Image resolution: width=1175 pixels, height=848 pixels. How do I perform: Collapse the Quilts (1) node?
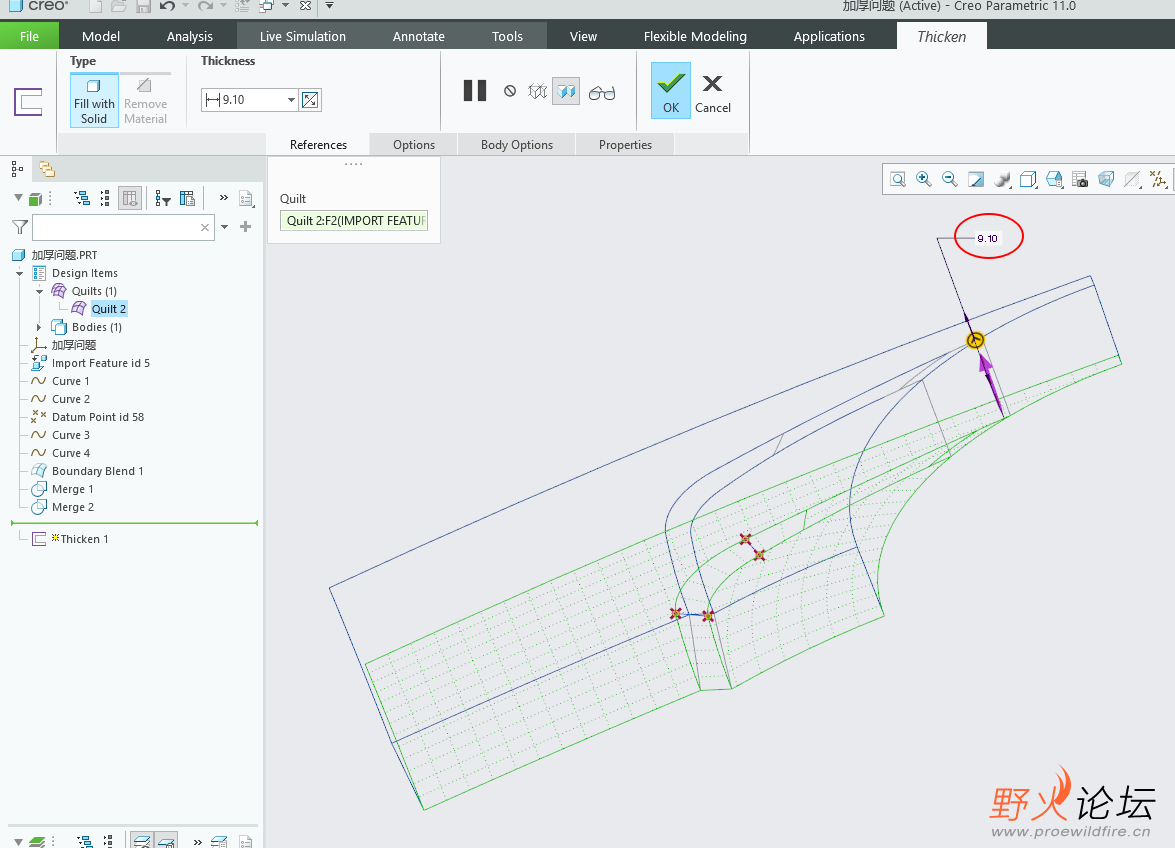click(40, 291)
